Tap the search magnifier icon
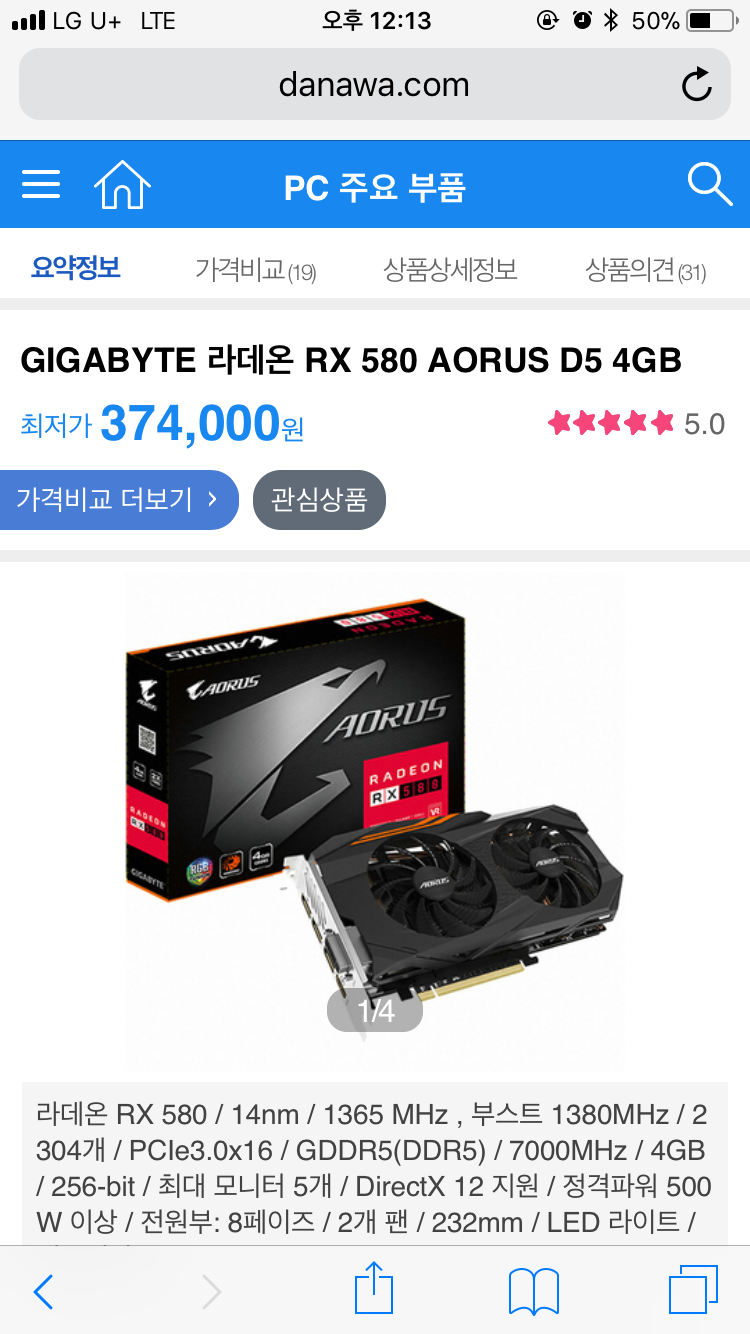This screenshot has height=1334, width=750. [x=710, y=184]
